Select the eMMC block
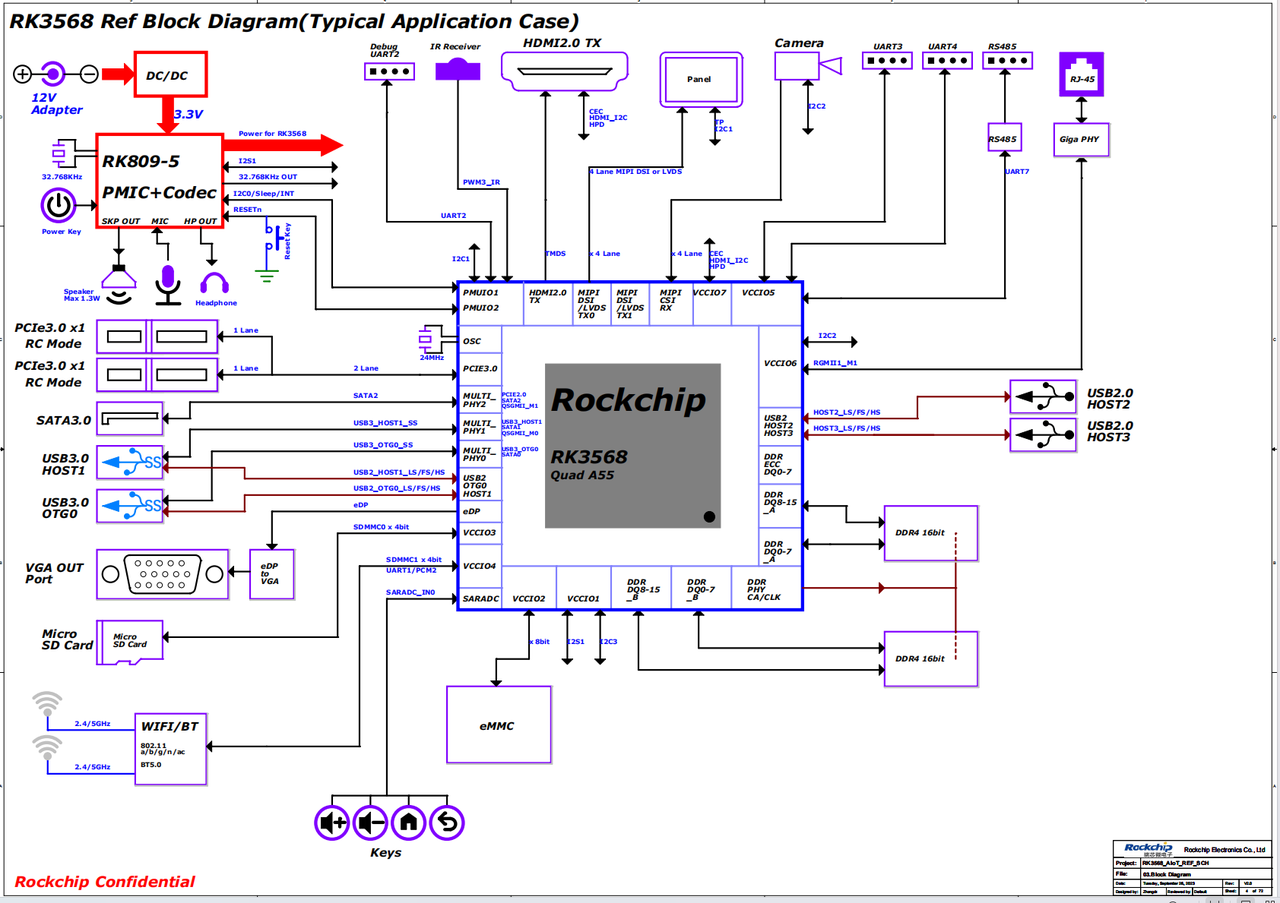1280x903 pixels. pos(498,725)
